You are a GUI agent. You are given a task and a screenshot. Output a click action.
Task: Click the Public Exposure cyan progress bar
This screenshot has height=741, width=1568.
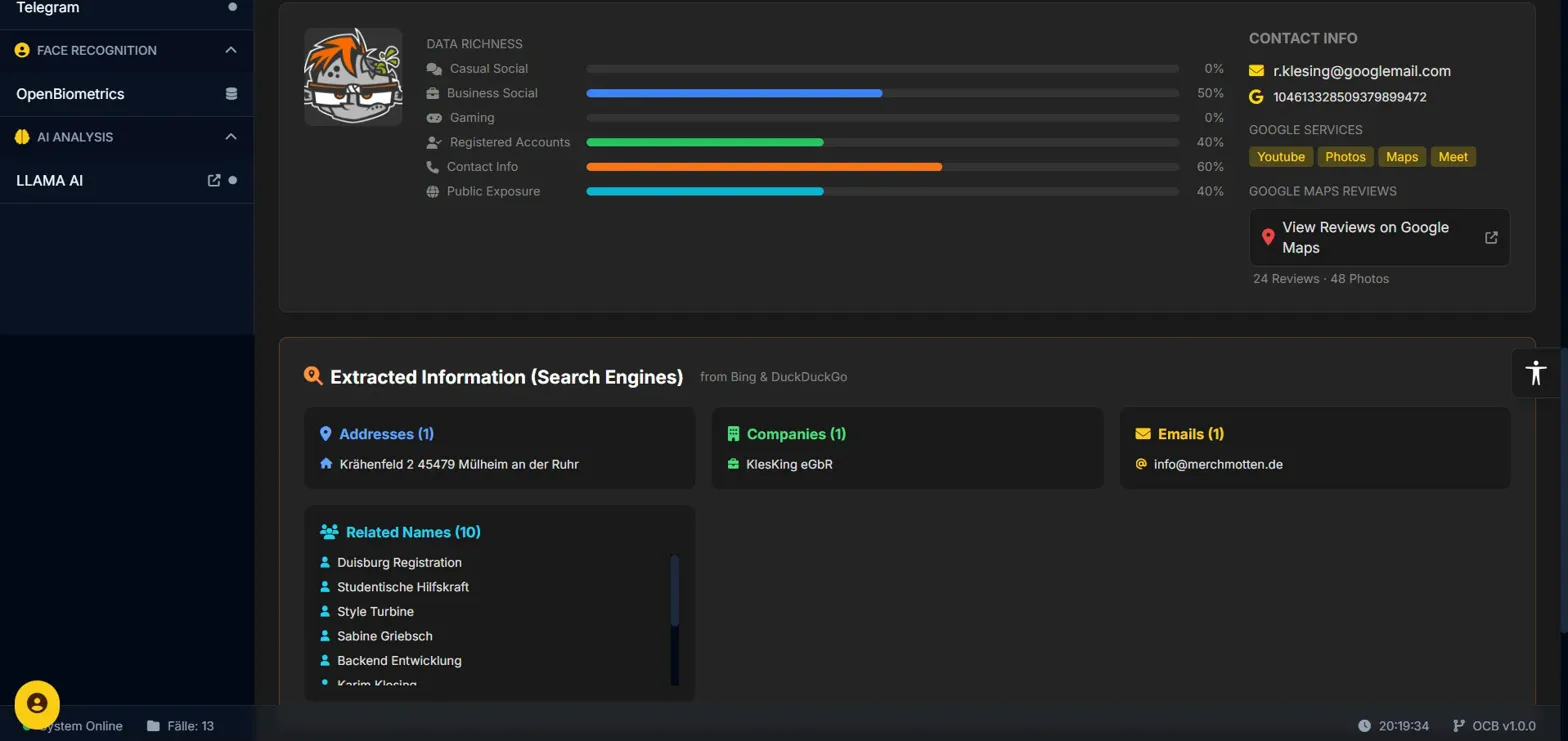pos(705,191)
